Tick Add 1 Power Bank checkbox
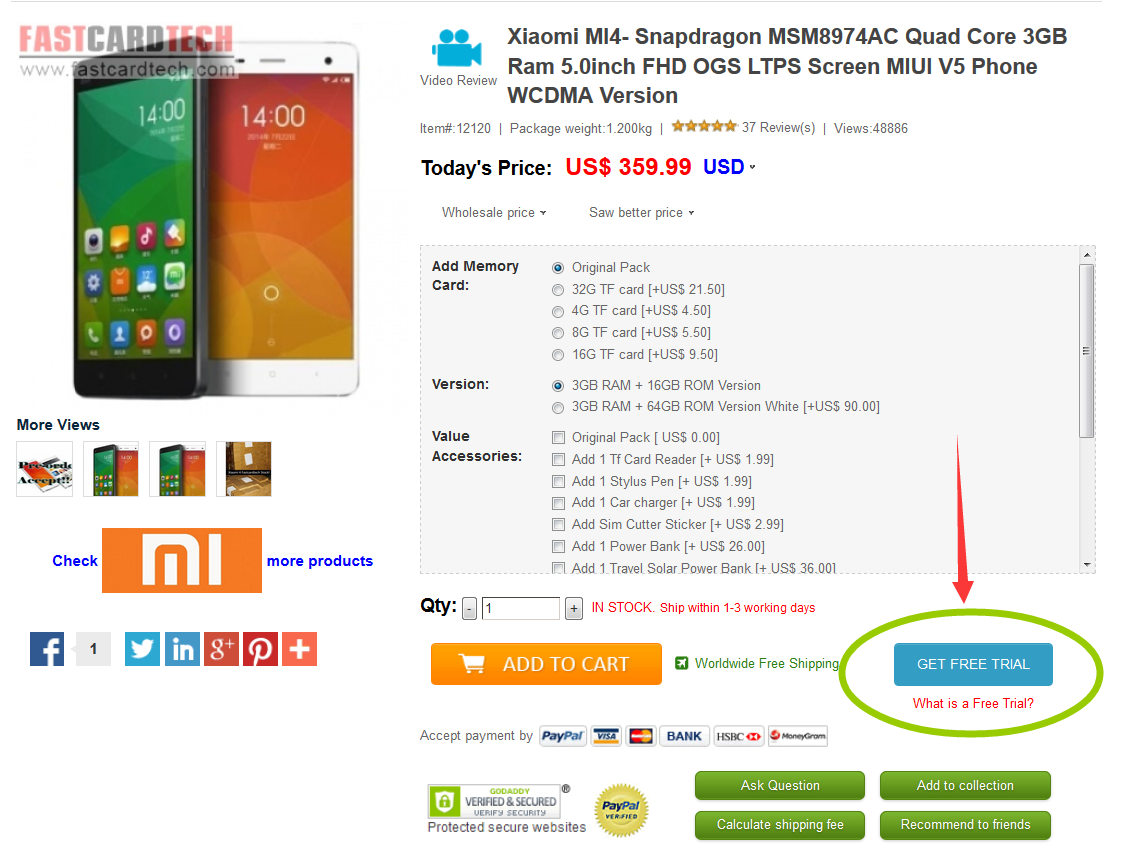 [559, 547]
